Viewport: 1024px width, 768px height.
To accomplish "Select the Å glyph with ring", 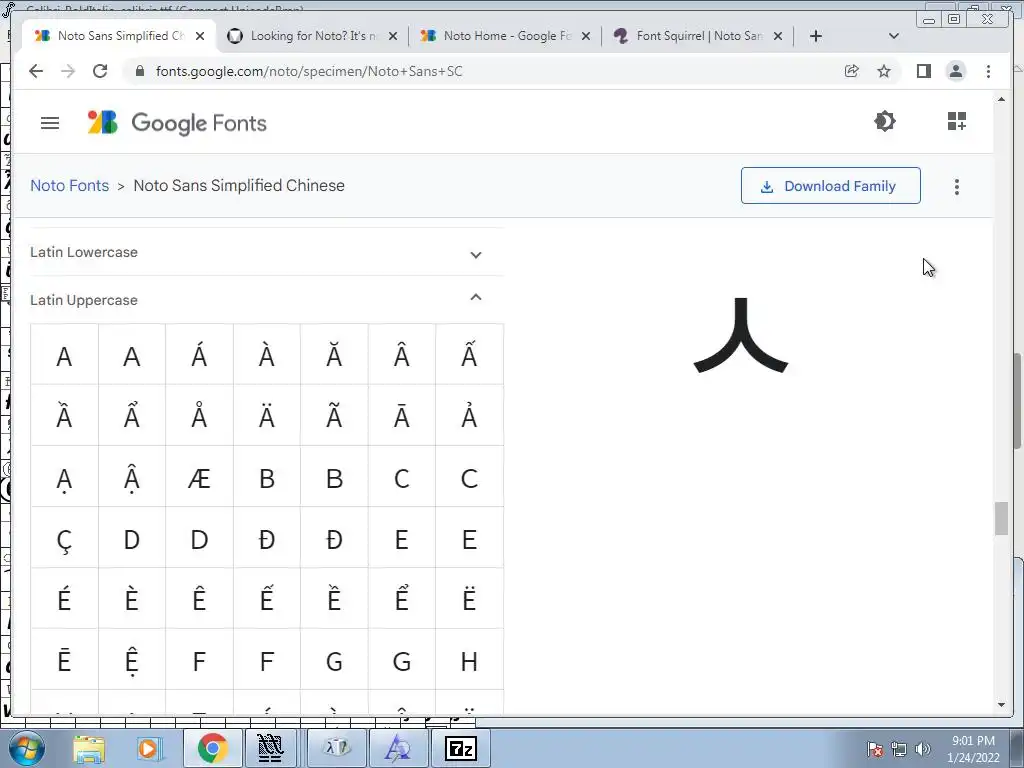I will tap(199, 416).
